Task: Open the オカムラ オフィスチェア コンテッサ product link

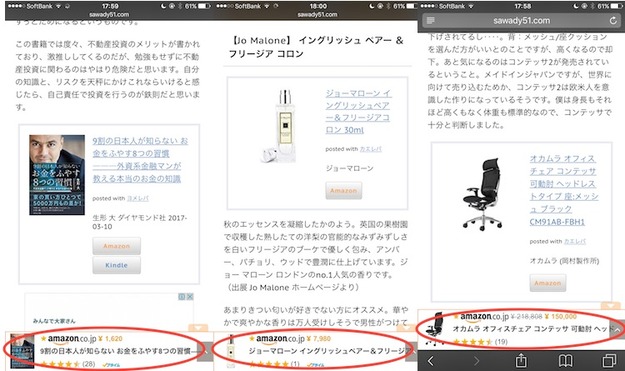Action: click(x=564, y=190)
